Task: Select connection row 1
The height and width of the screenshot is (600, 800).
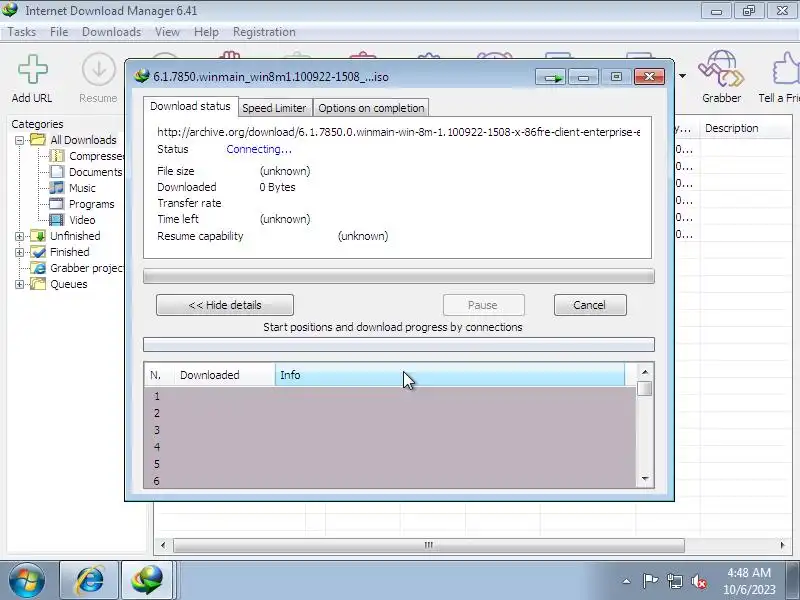Action: click(x=390, y=396)
